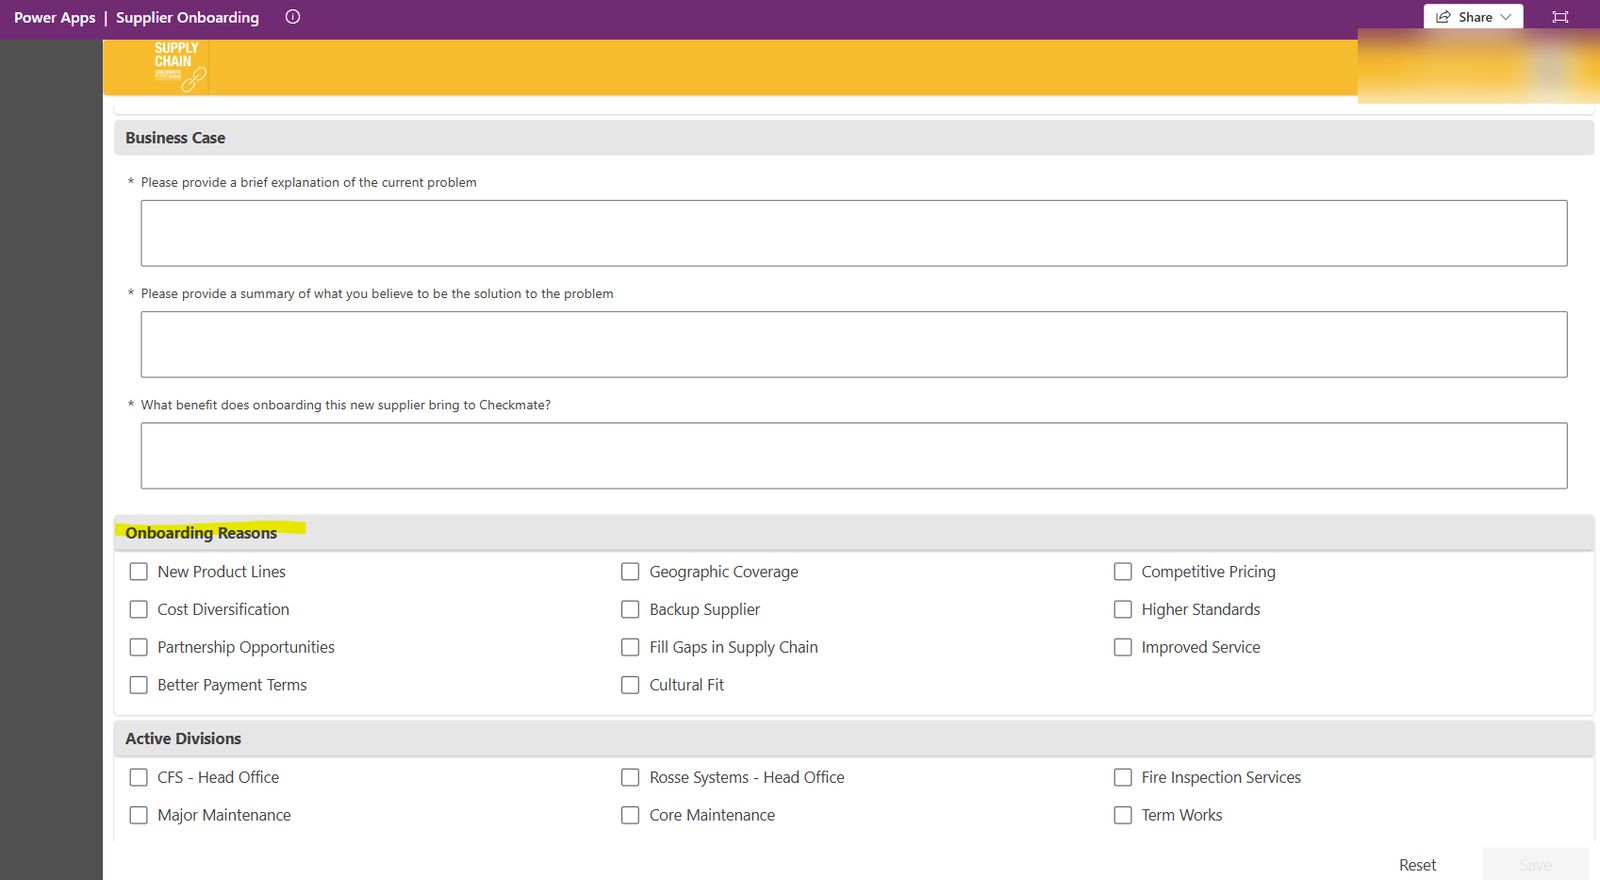
Task: Enable Higher Standards option
Action: click(x=1123, y=609)
